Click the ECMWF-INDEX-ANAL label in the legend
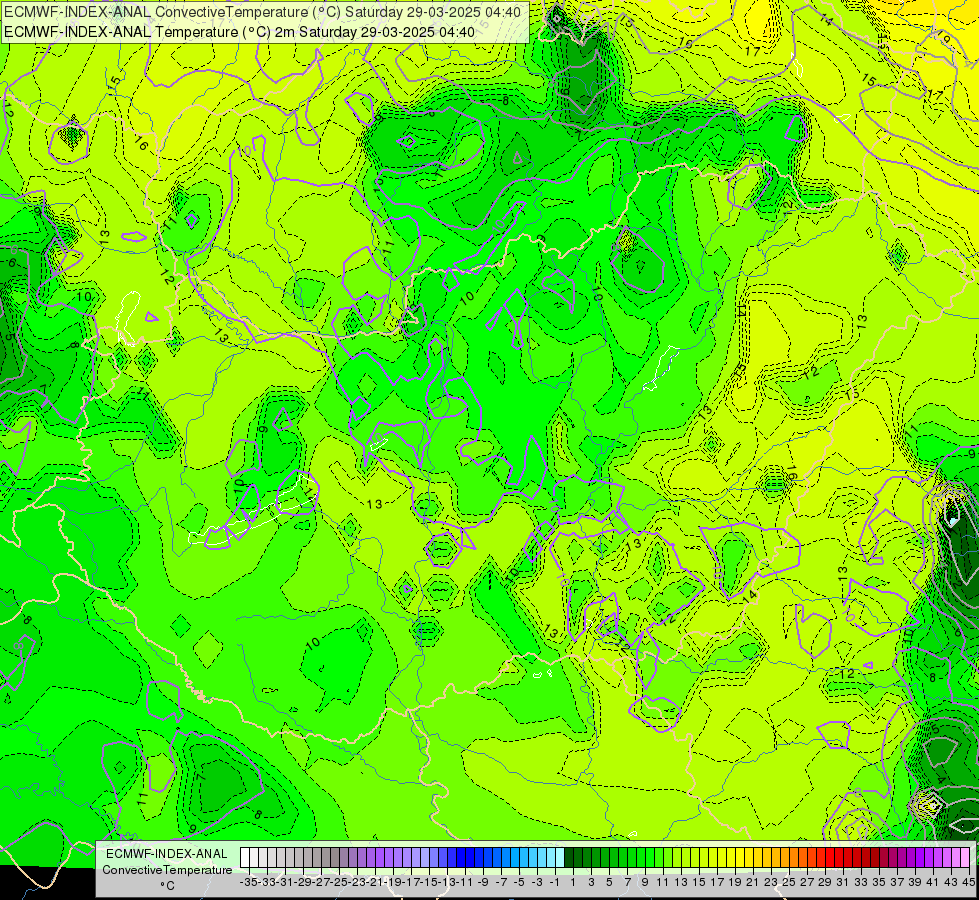The height and width of the screenshot is (900, 979). click(x=167, y=854)
